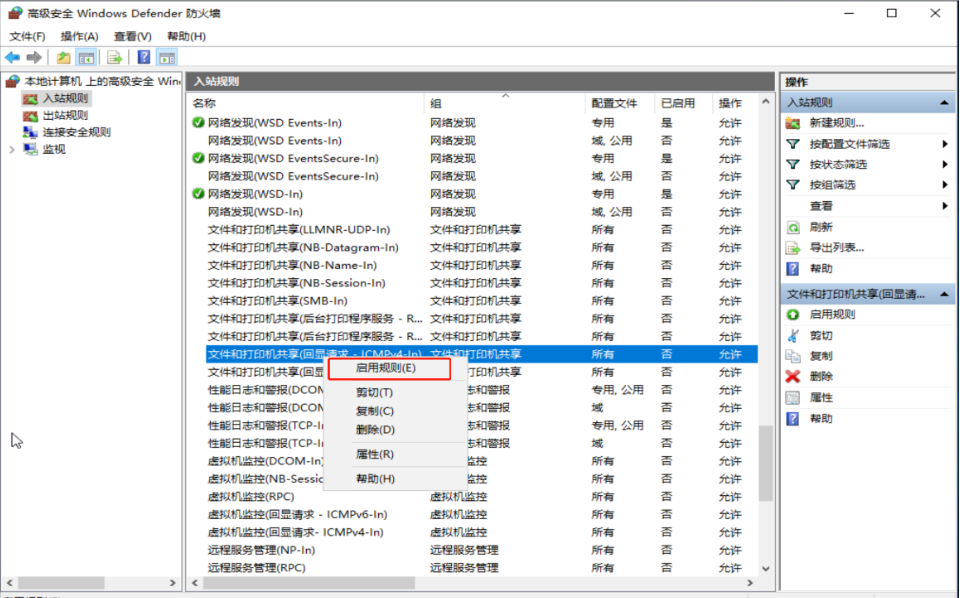This screenshot has width=960, height=598.
Task: Toggle the show/hide console tree toolbar icon
Action: tap(86, 58)
